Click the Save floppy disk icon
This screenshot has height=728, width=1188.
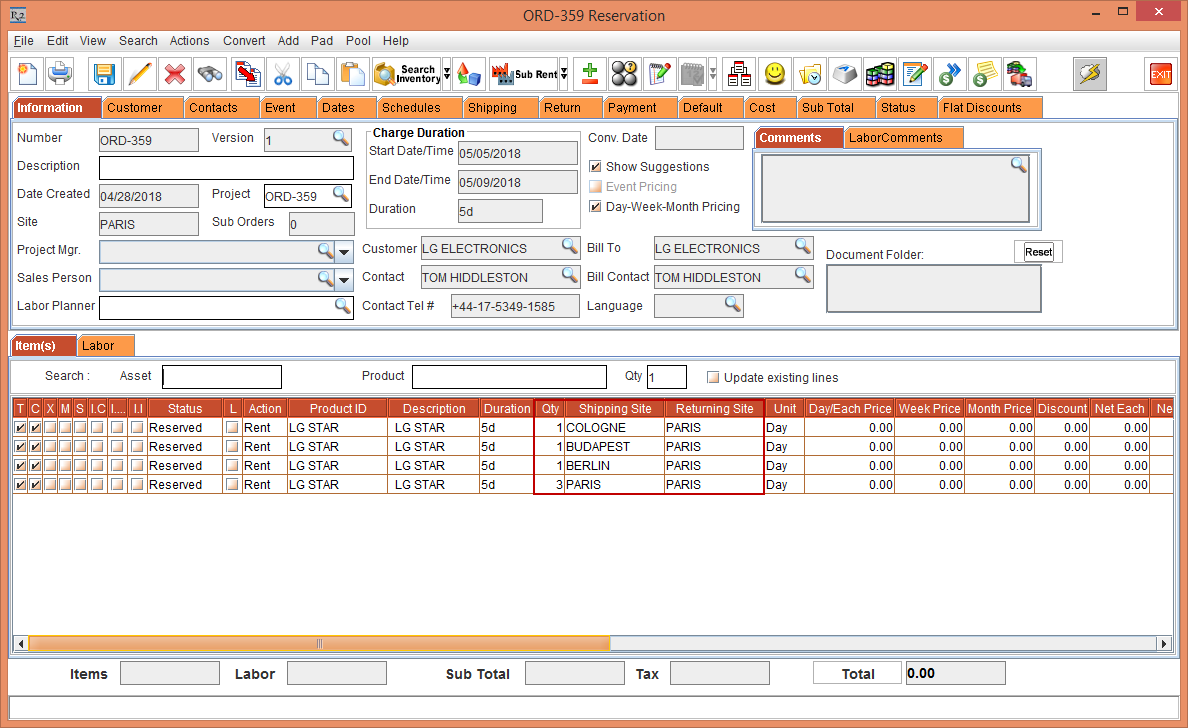tap(105, 74)
